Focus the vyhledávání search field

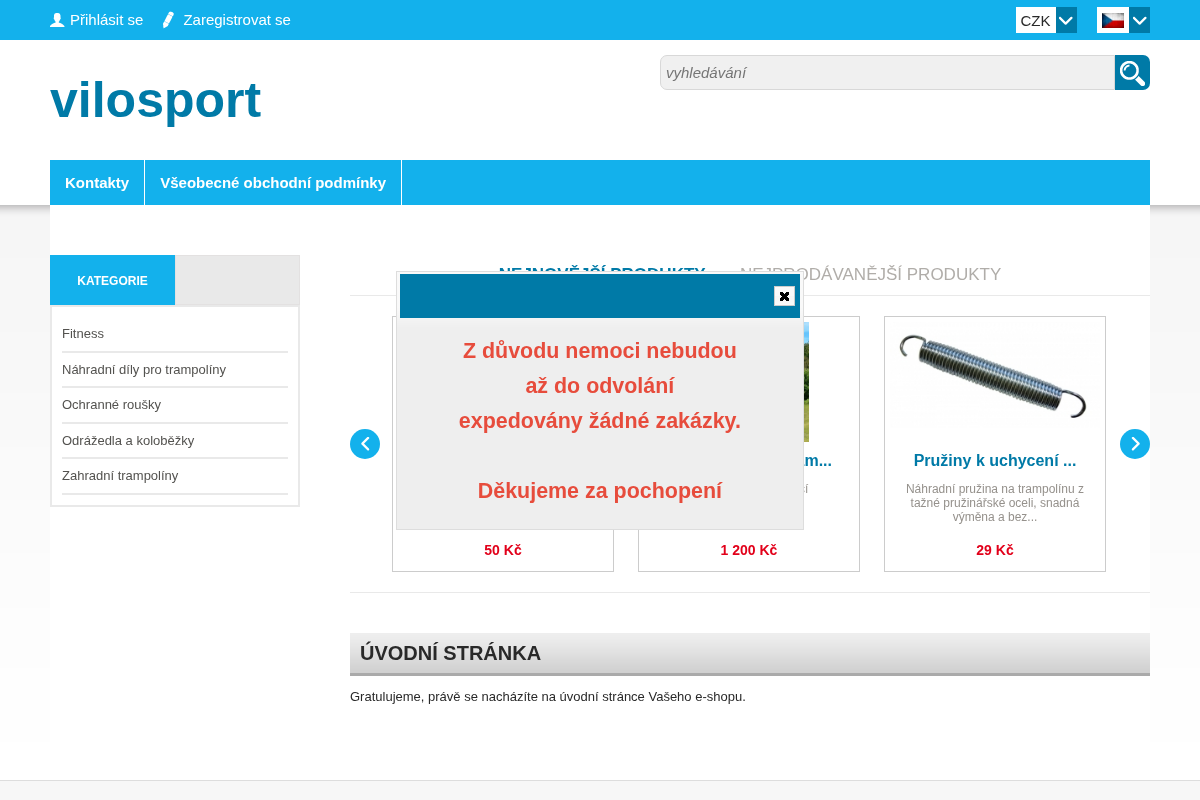click(x=887, y=72)
